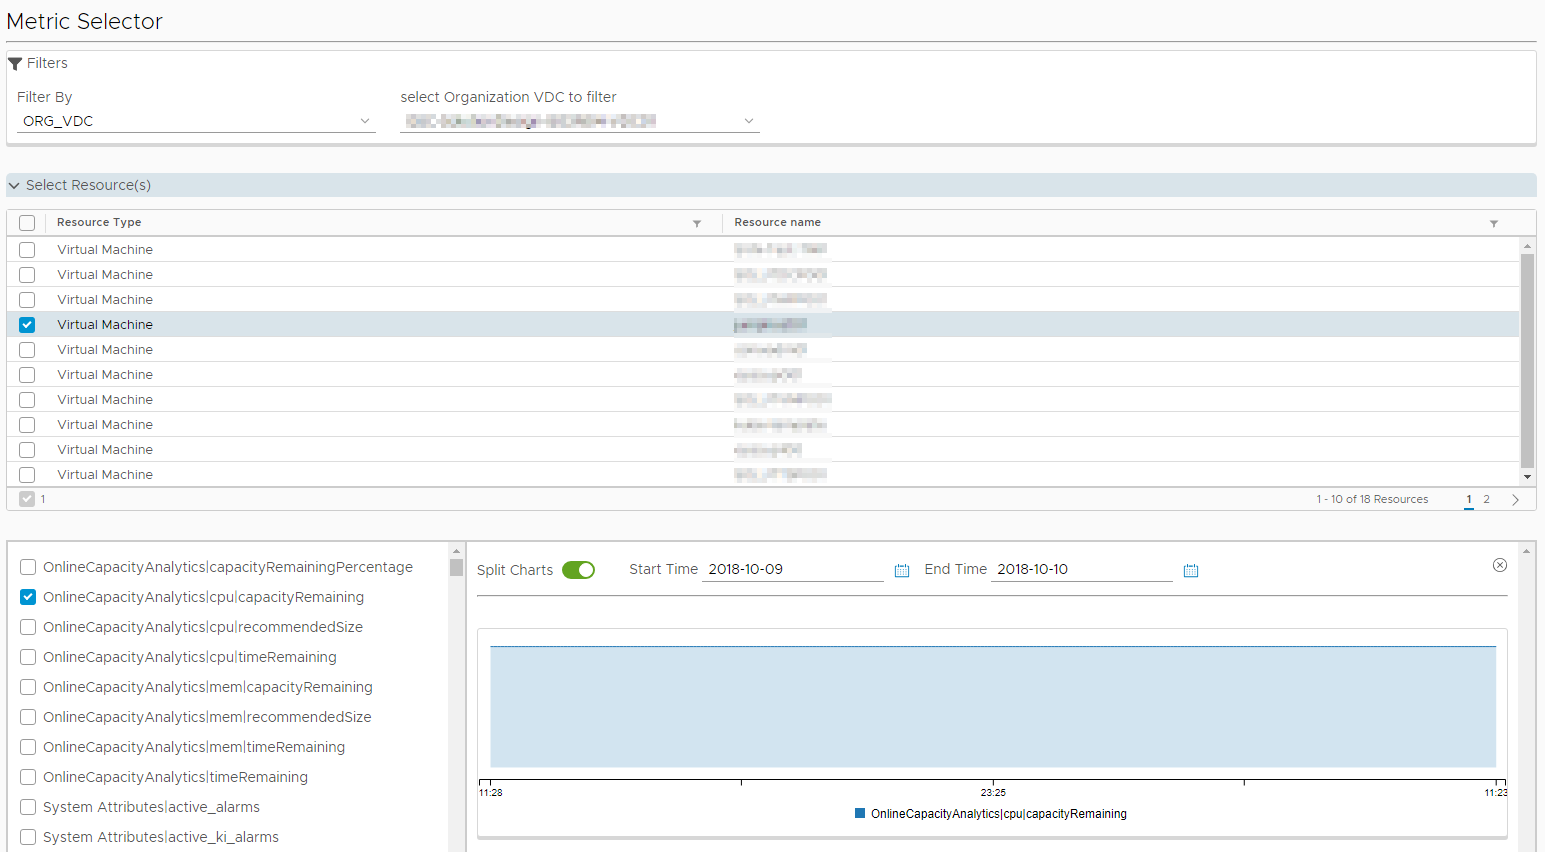Click the OnlineCapacityAnalytics|cpu|capacityRemaining legend label
This screenshot has height=852, width=1545.
[999, 814]
